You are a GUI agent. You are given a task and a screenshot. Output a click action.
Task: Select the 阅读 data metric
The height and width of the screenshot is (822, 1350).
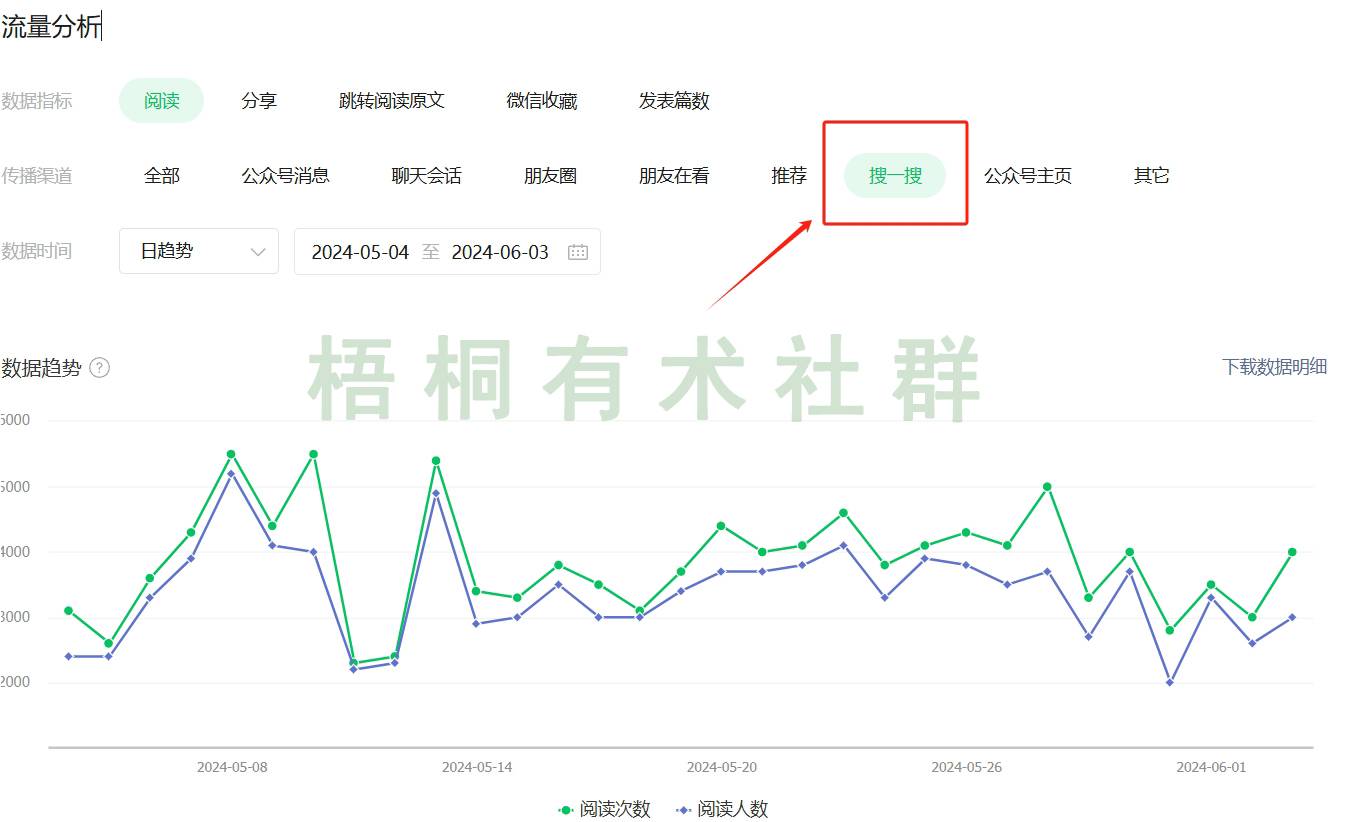160,100
